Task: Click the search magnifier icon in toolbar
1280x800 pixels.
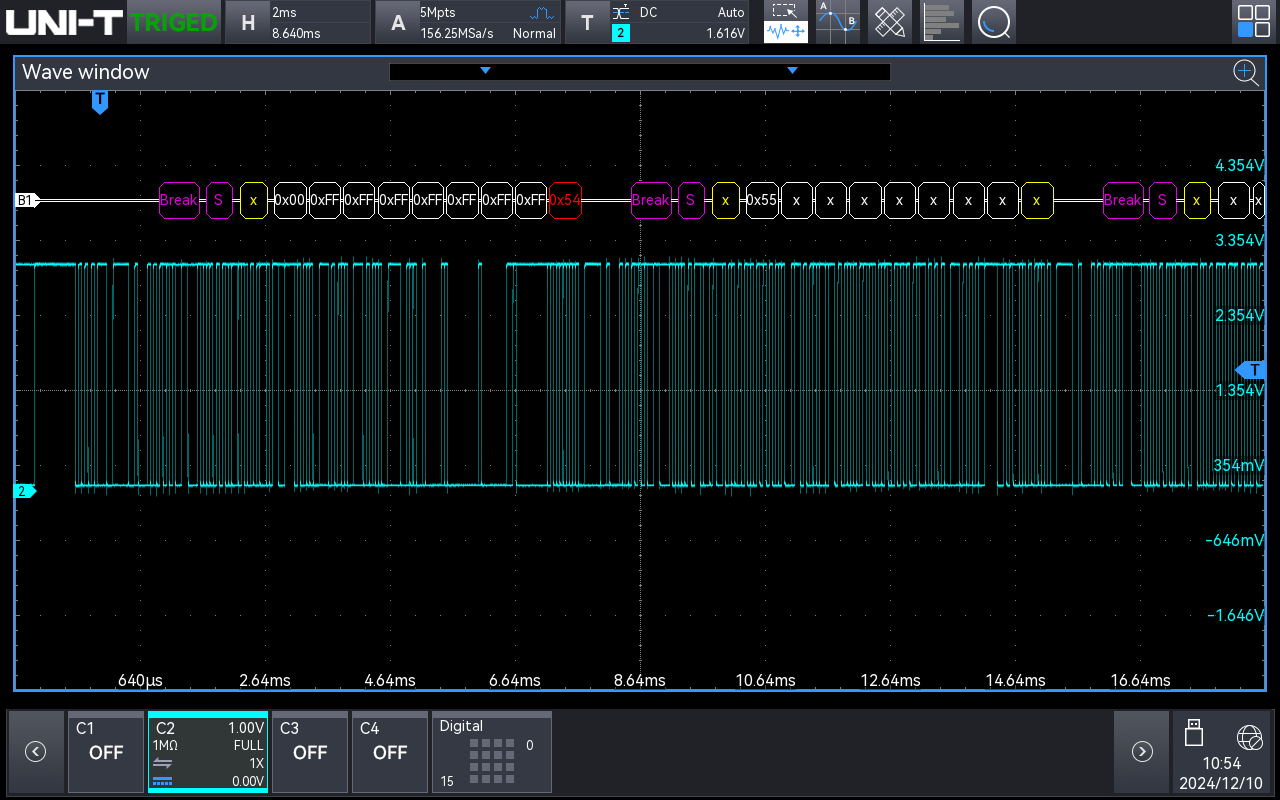Action: point(993,22)
